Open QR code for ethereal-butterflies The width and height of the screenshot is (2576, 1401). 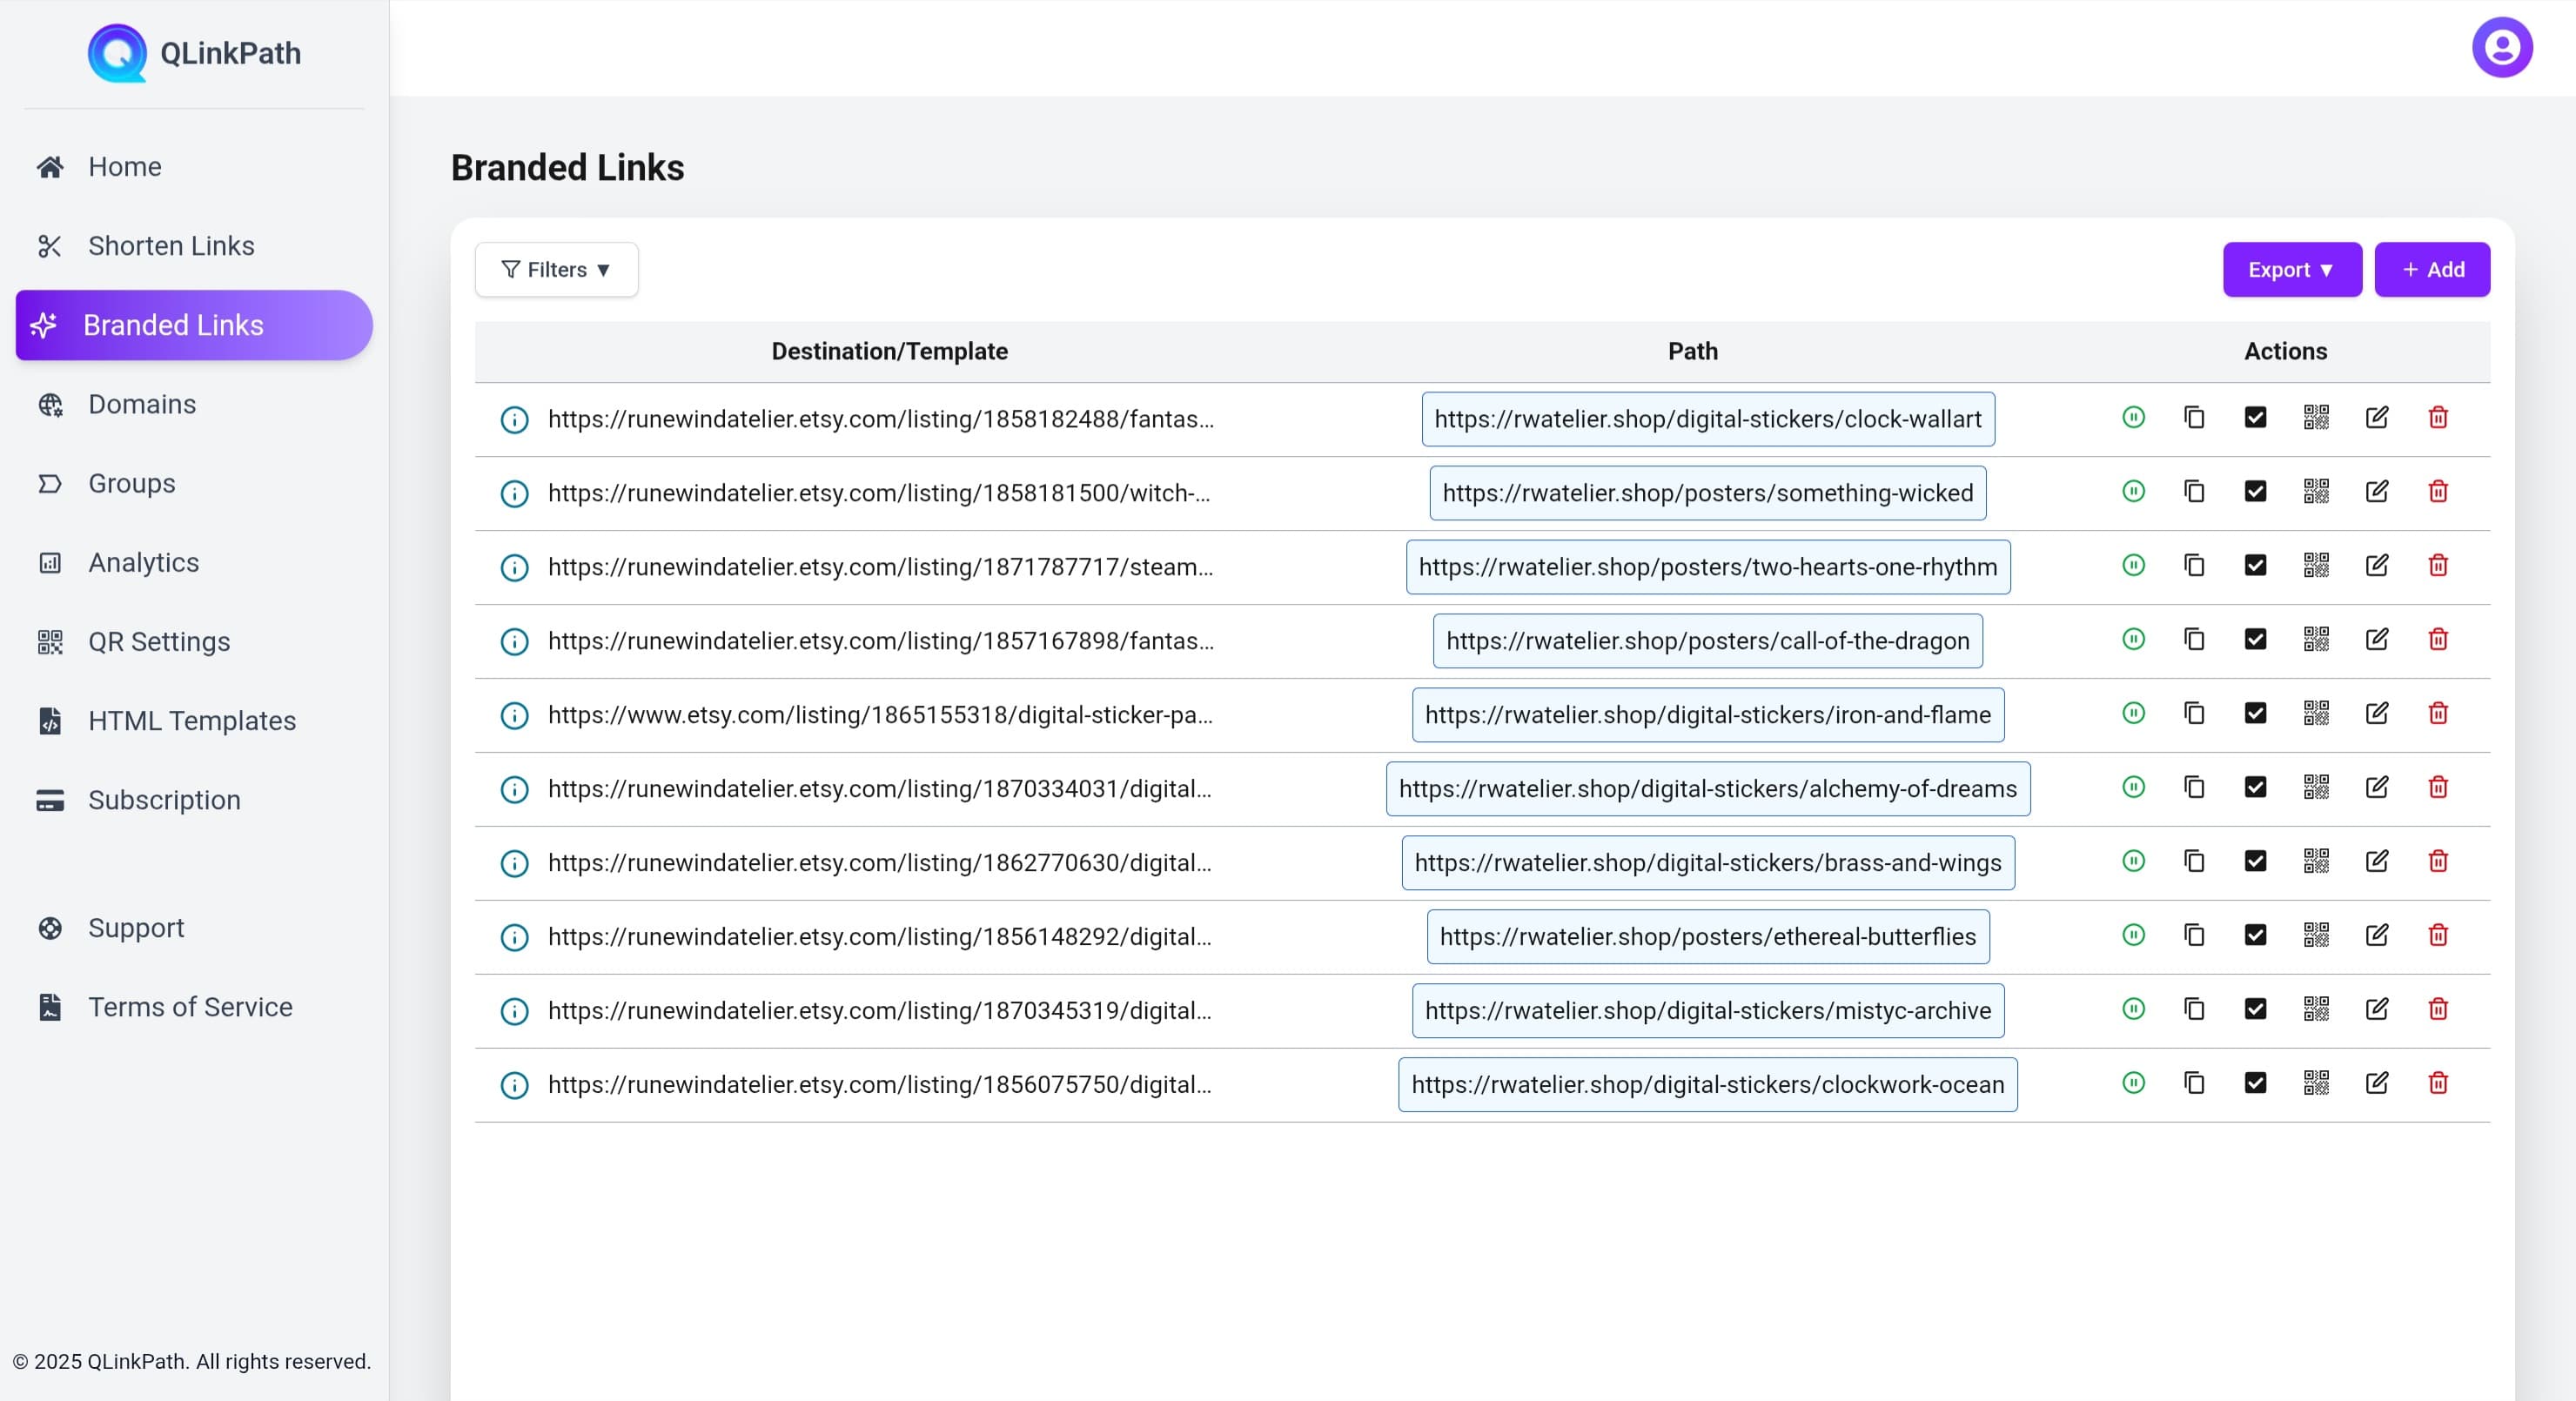tap(2316, 935)
